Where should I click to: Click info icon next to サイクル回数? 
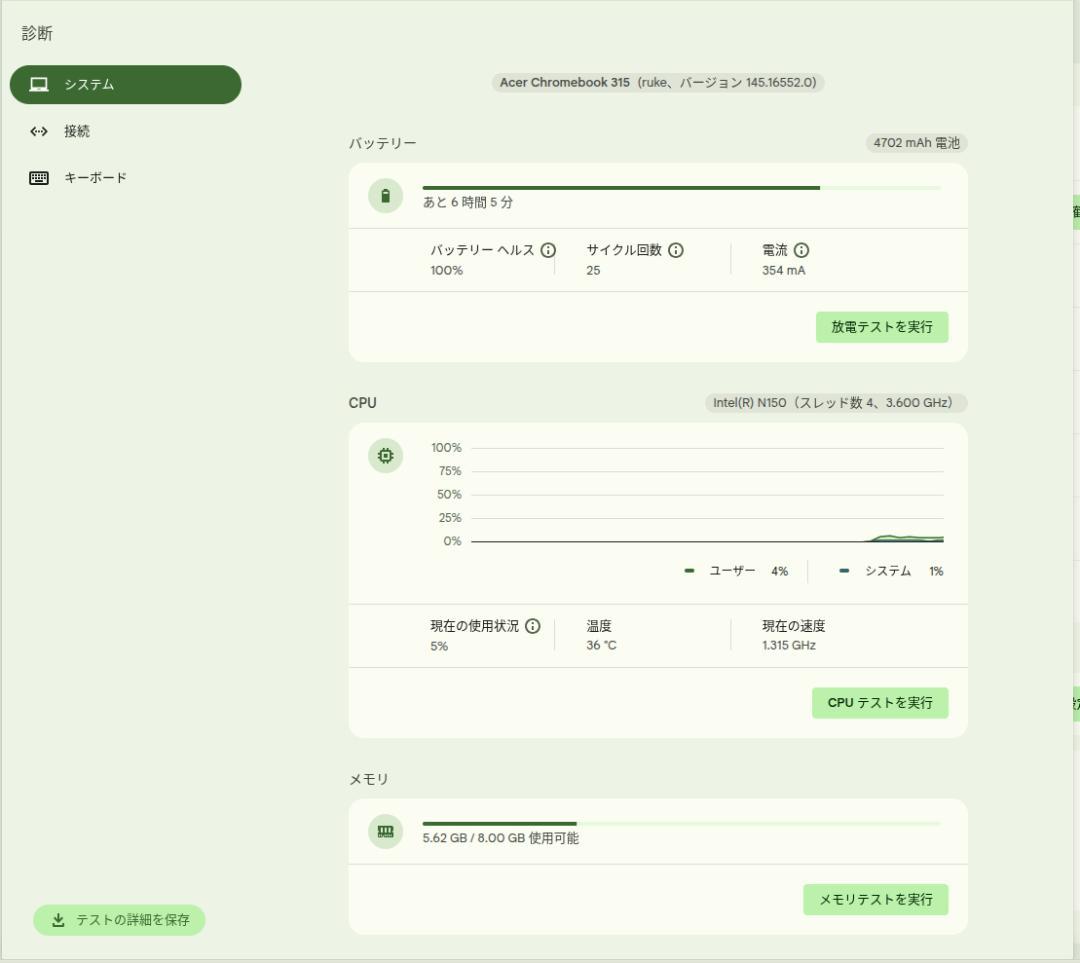point(676,250)
